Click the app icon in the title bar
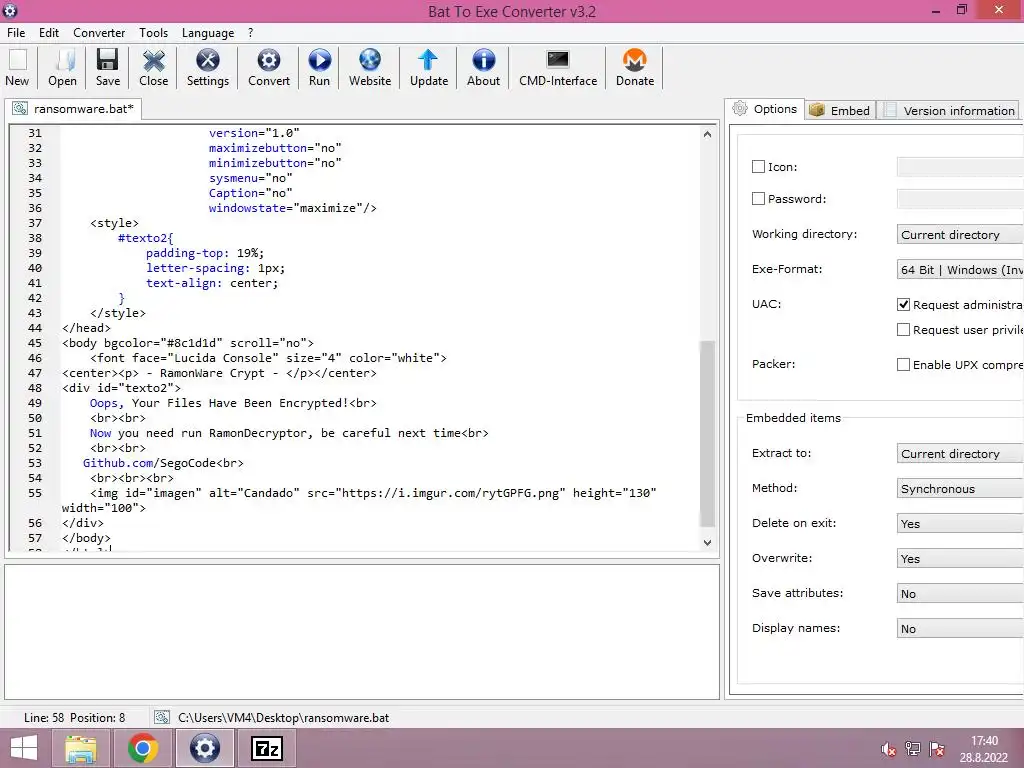The width and height of the screenshot is (1024, 768). (x=10, y=10)
